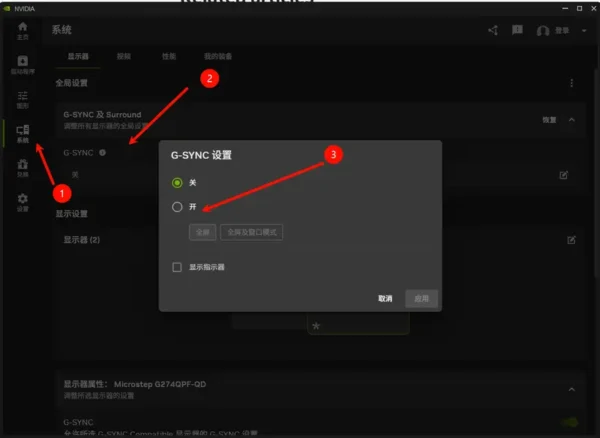This screenshot has height=438, width=600.
Task: Click the 取消 cancel button
Action: 385,298
